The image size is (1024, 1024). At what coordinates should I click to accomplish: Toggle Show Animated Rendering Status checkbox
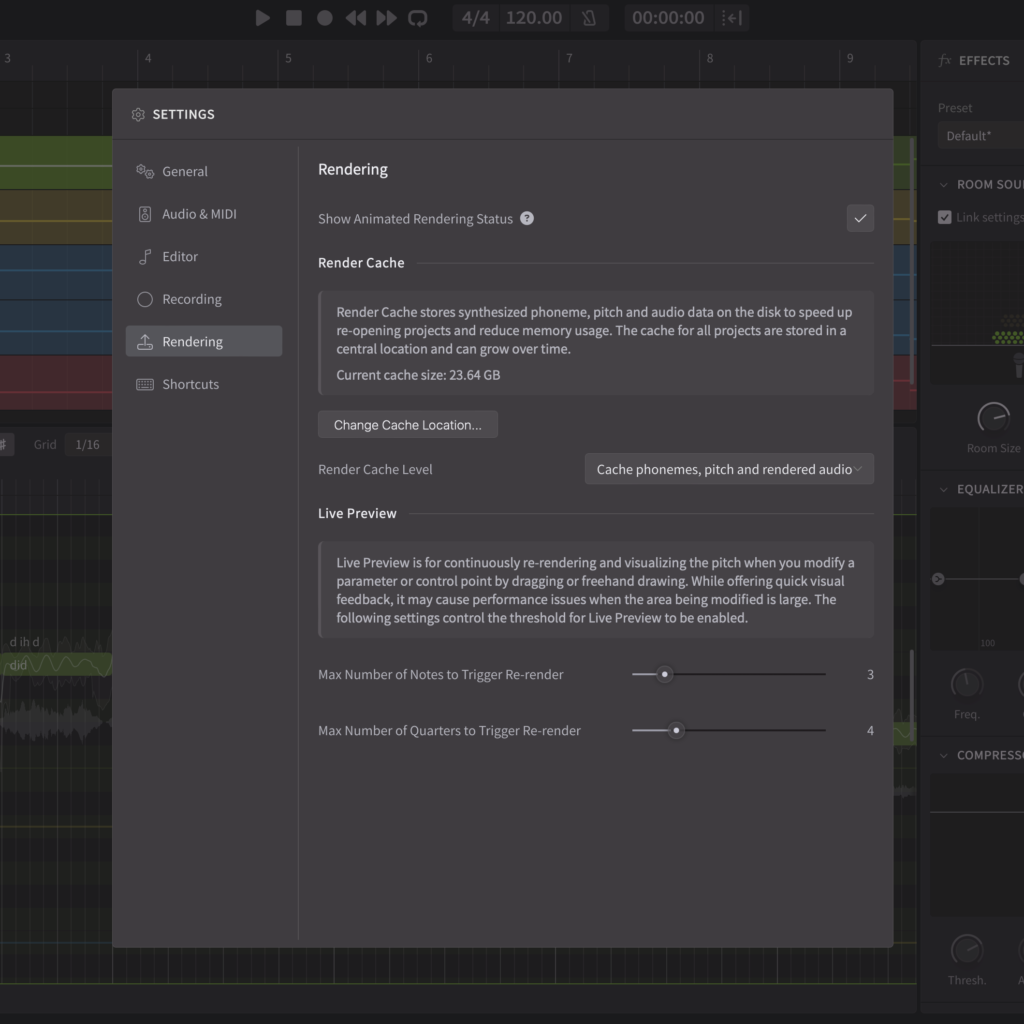[x=860, y=218]
